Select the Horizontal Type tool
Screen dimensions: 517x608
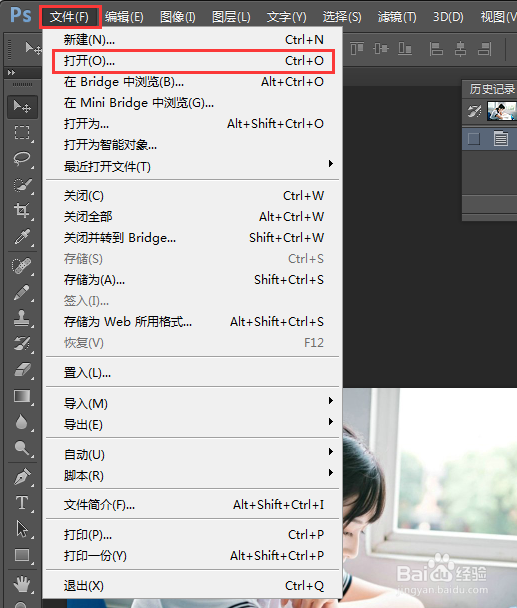(22, 503)
